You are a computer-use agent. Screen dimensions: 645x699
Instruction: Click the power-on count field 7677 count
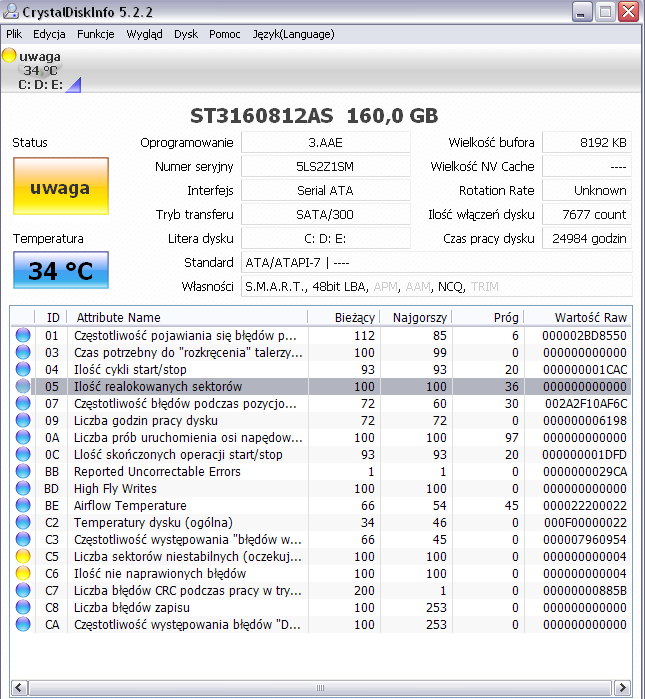(587, 215)
